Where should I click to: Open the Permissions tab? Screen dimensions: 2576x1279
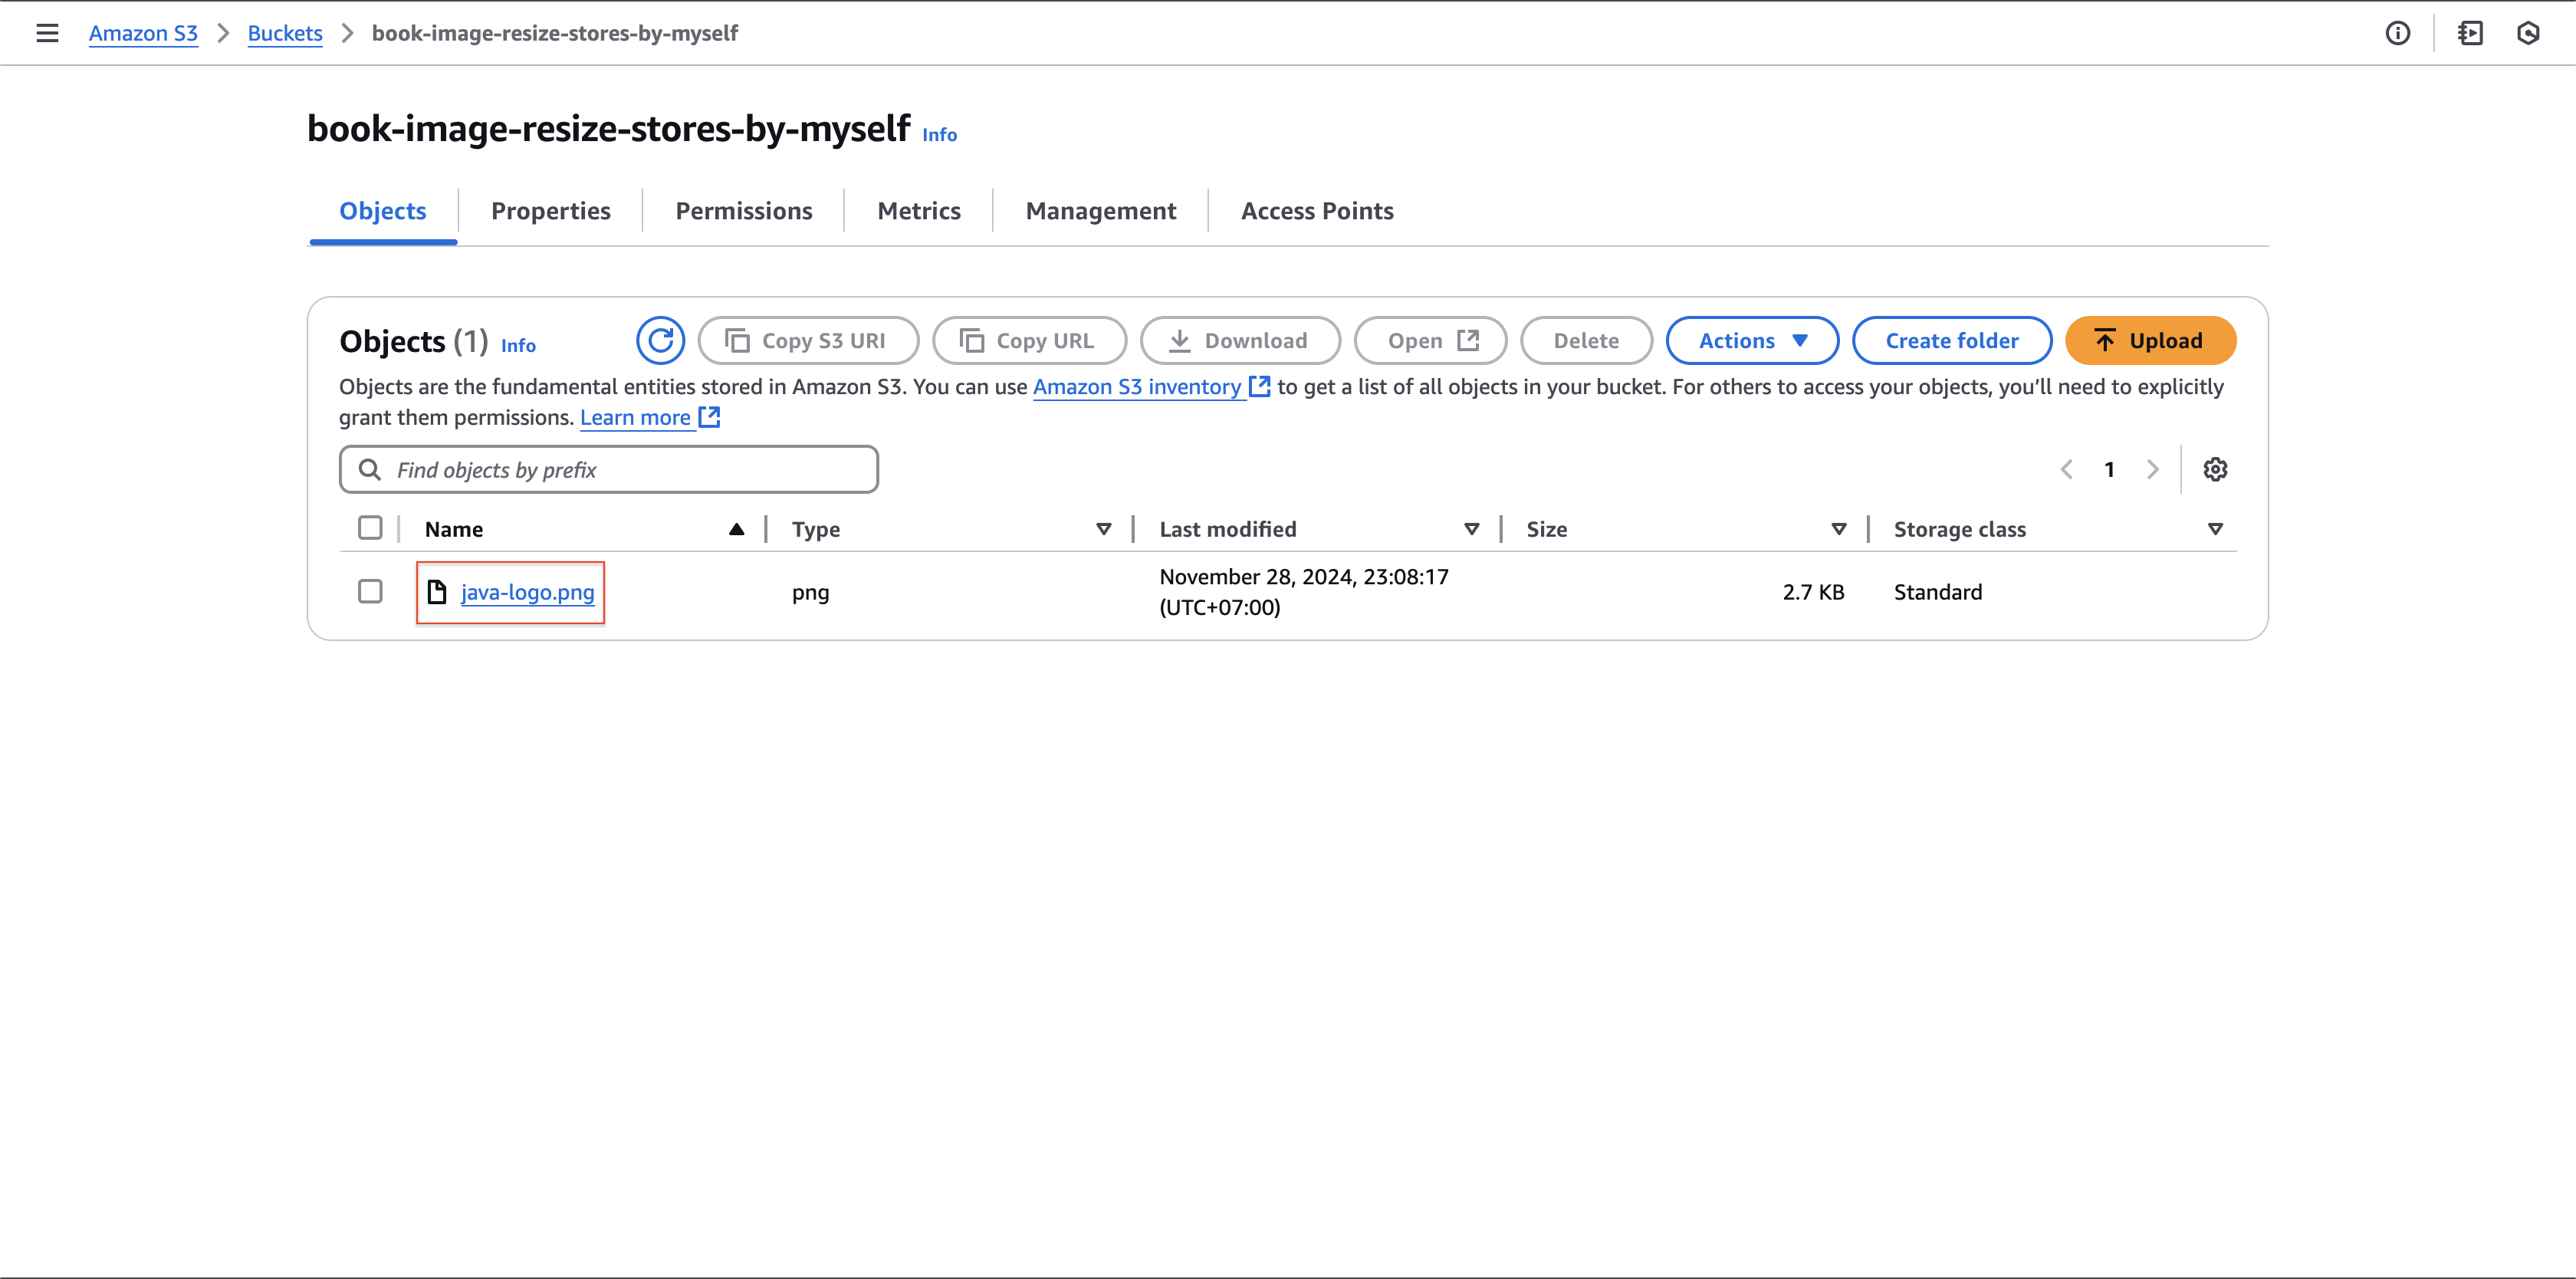pos(744,211)
